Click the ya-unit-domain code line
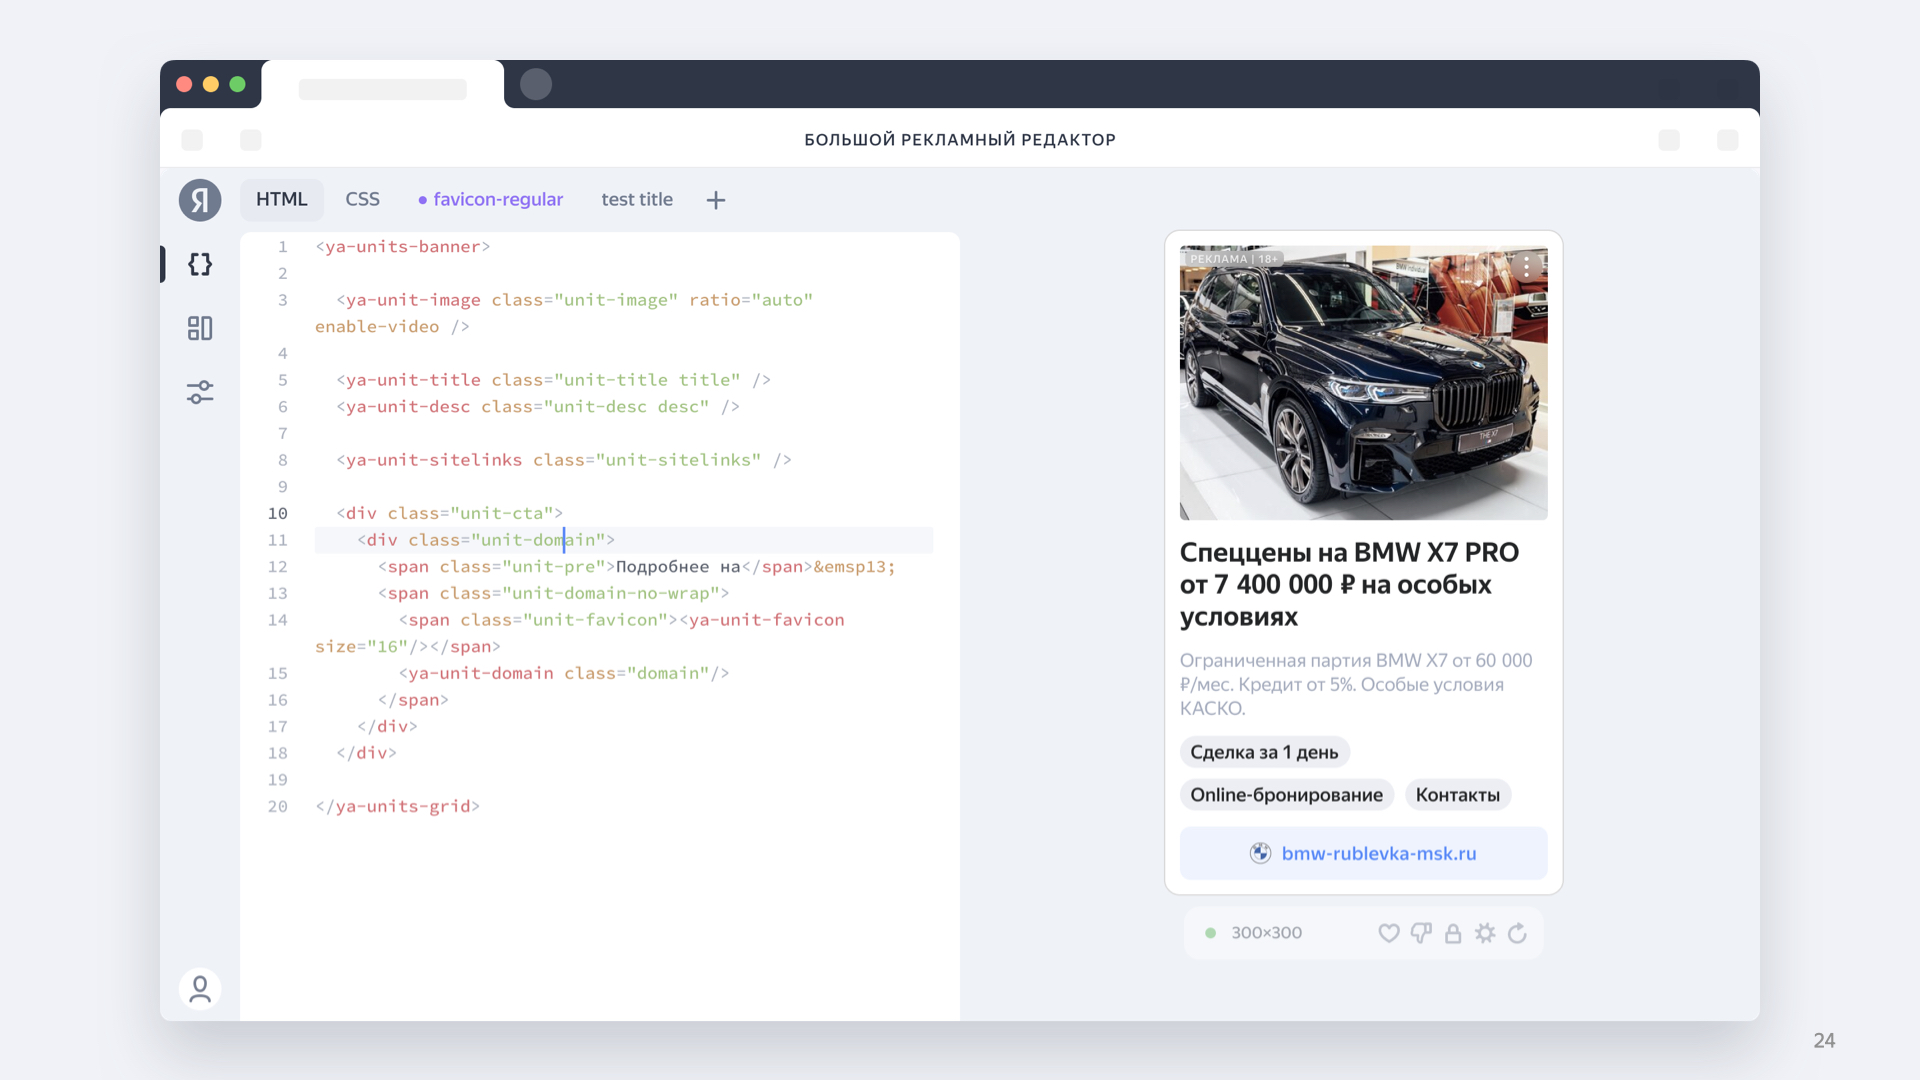Screen dimensions: 1920x1080 coord(564,673)
